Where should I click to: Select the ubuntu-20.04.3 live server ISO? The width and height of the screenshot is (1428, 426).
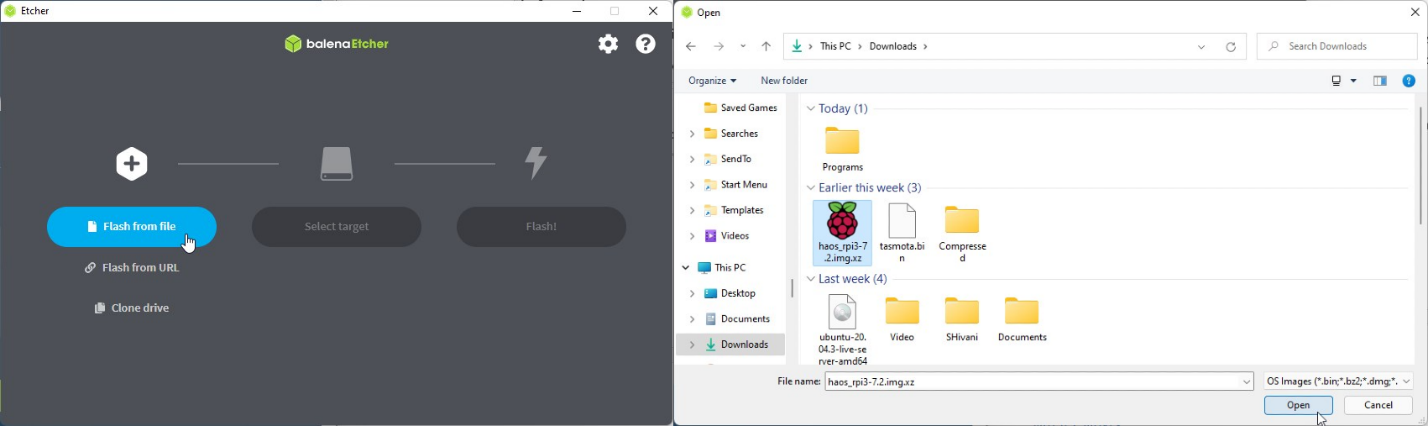pyautogui.click(x=842, y=330)
